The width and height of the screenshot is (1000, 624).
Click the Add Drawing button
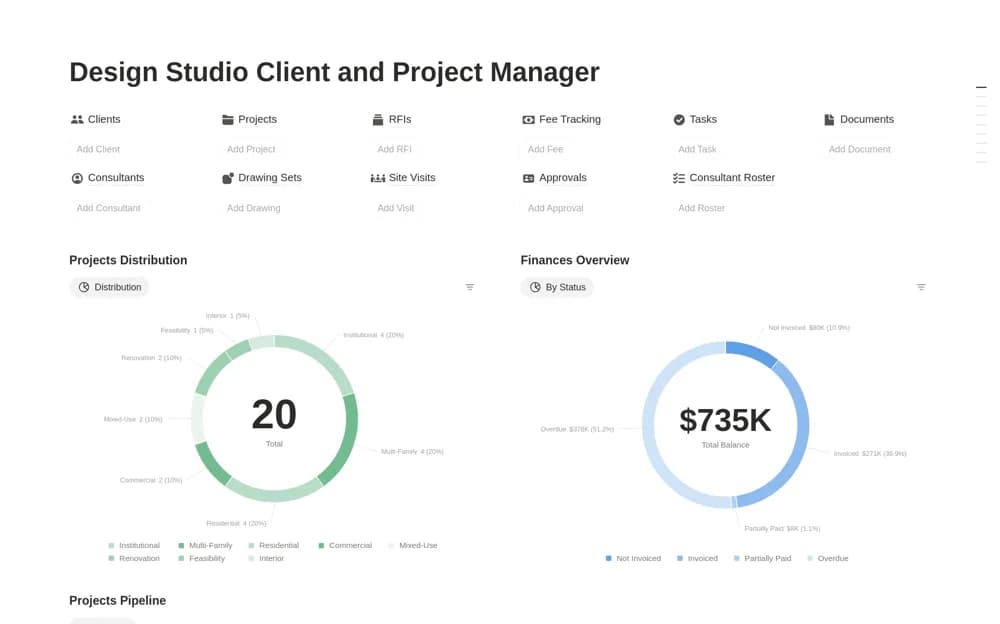[x=254, y=208]
